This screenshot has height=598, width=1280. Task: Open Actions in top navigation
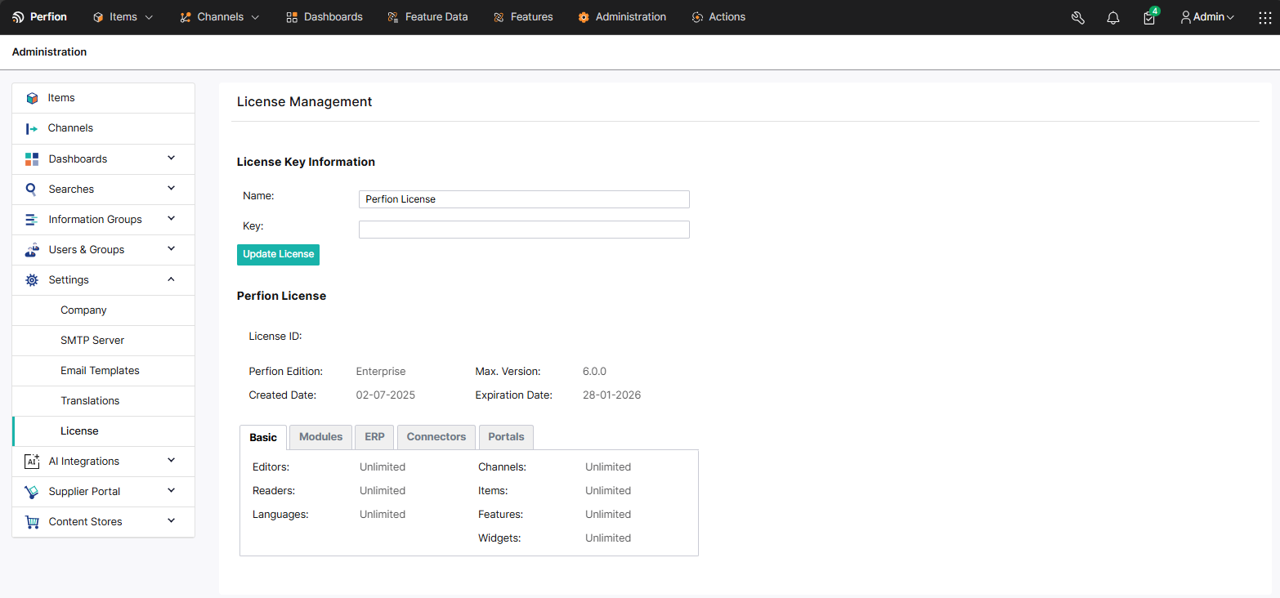point(718,17)
